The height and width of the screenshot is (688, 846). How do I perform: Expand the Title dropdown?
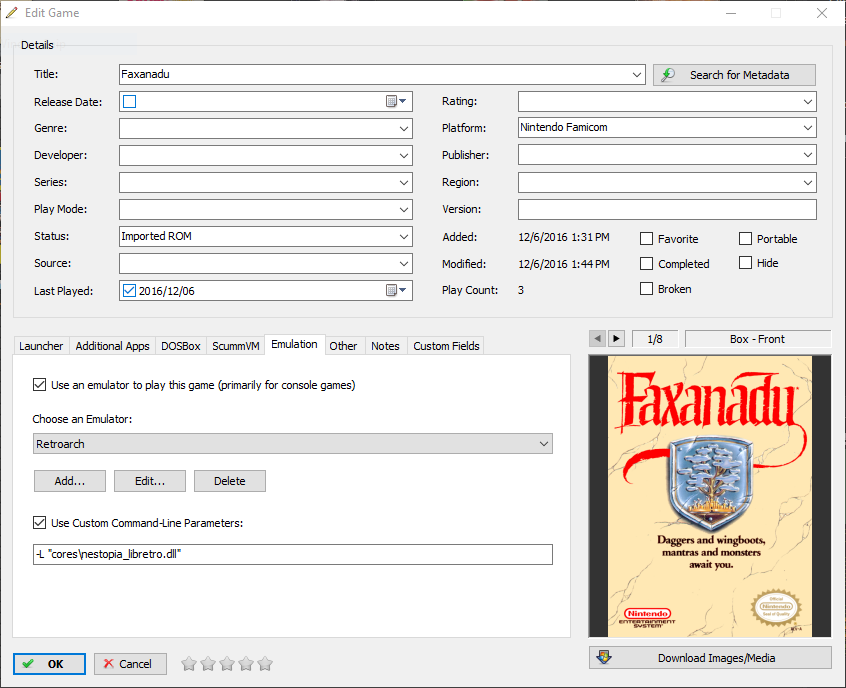(x=637, y=74)
